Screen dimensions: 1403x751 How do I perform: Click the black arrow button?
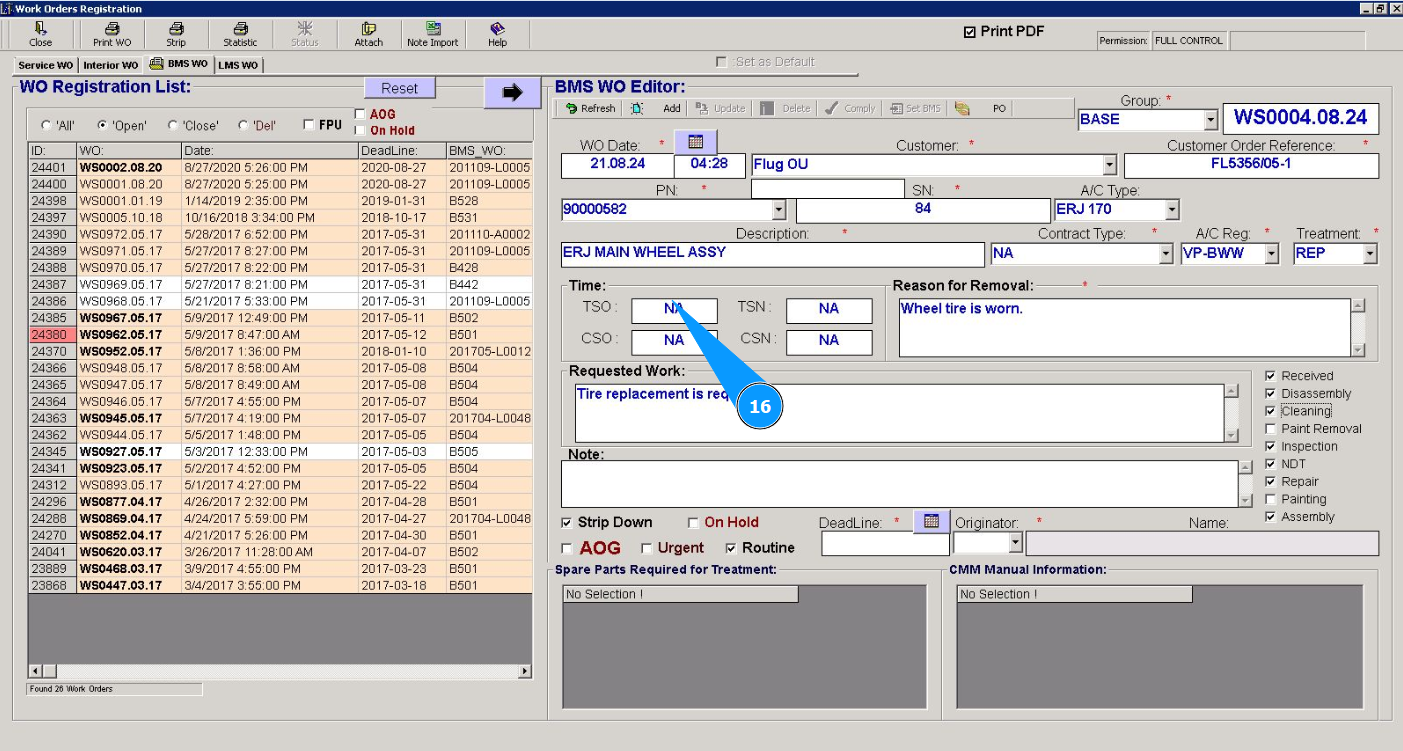click(x=512, y=92)
